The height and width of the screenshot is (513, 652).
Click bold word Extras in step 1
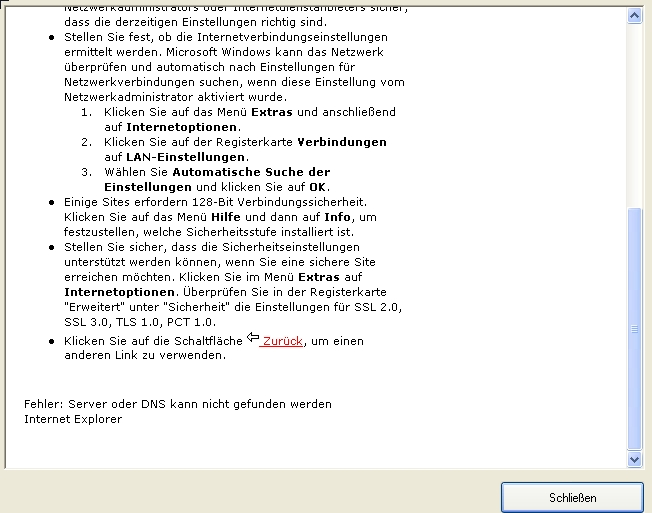[270, 112]
